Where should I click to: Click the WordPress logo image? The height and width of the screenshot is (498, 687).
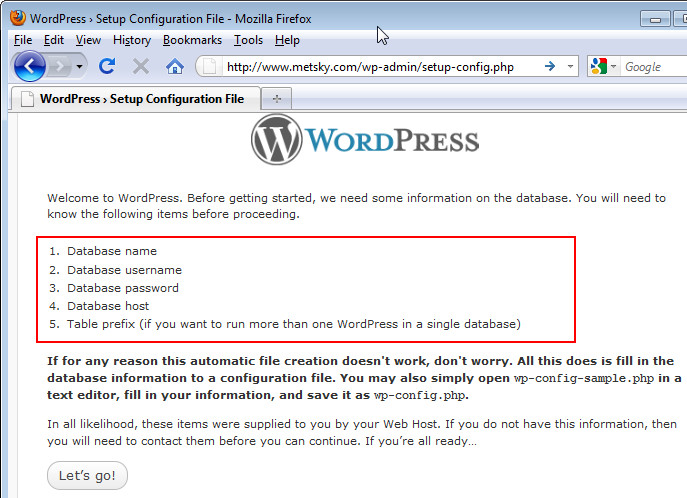[365, 140]
